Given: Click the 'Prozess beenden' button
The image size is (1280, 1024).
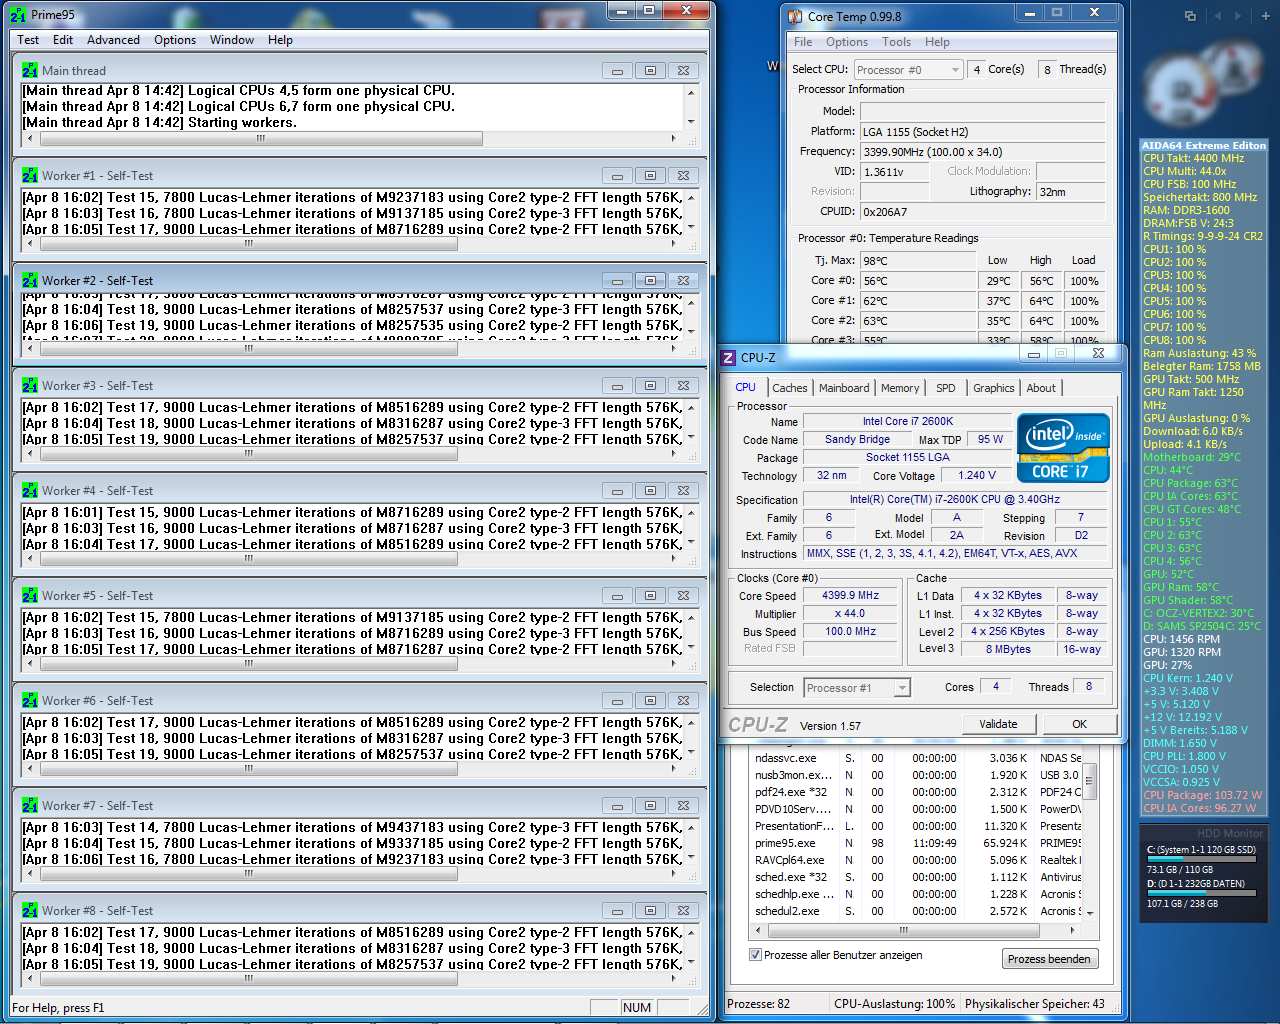Looking at the screenshot, I should point(1049,959).
